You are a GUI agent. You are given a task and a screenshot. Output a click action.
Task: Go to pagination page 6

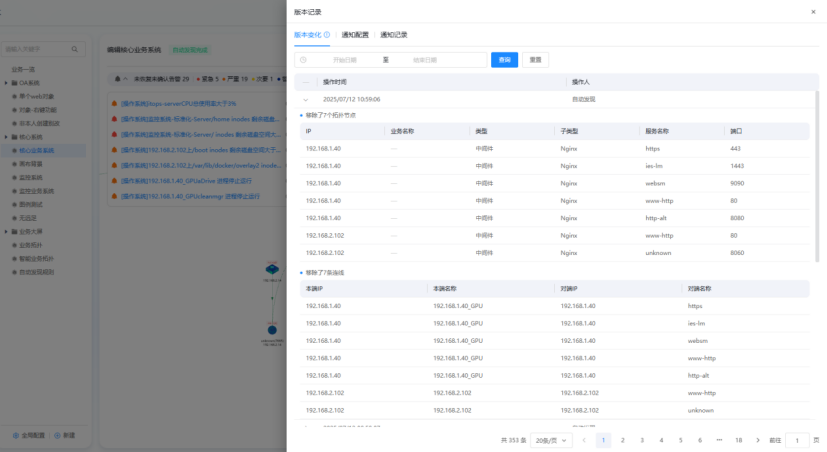700,440
